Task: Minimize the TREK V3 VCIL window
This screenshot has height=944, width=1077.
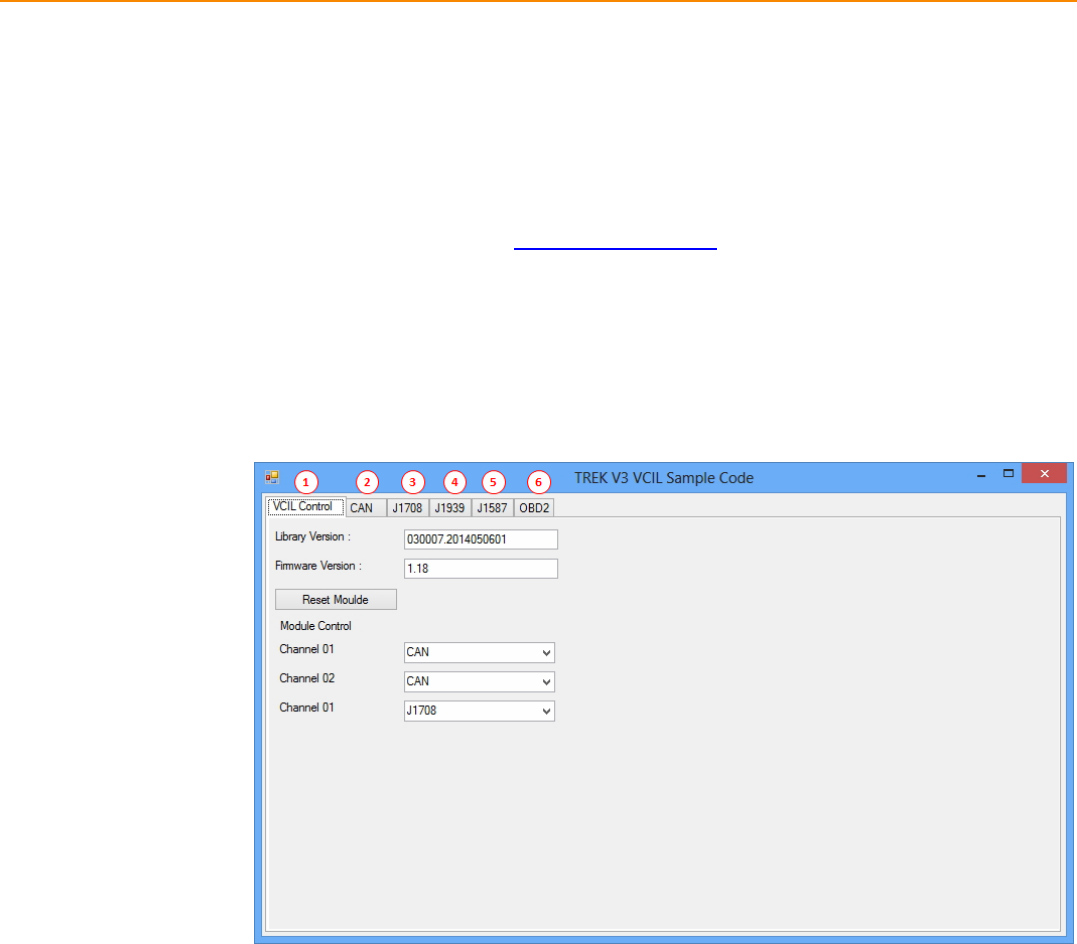Action: point(982,474)
